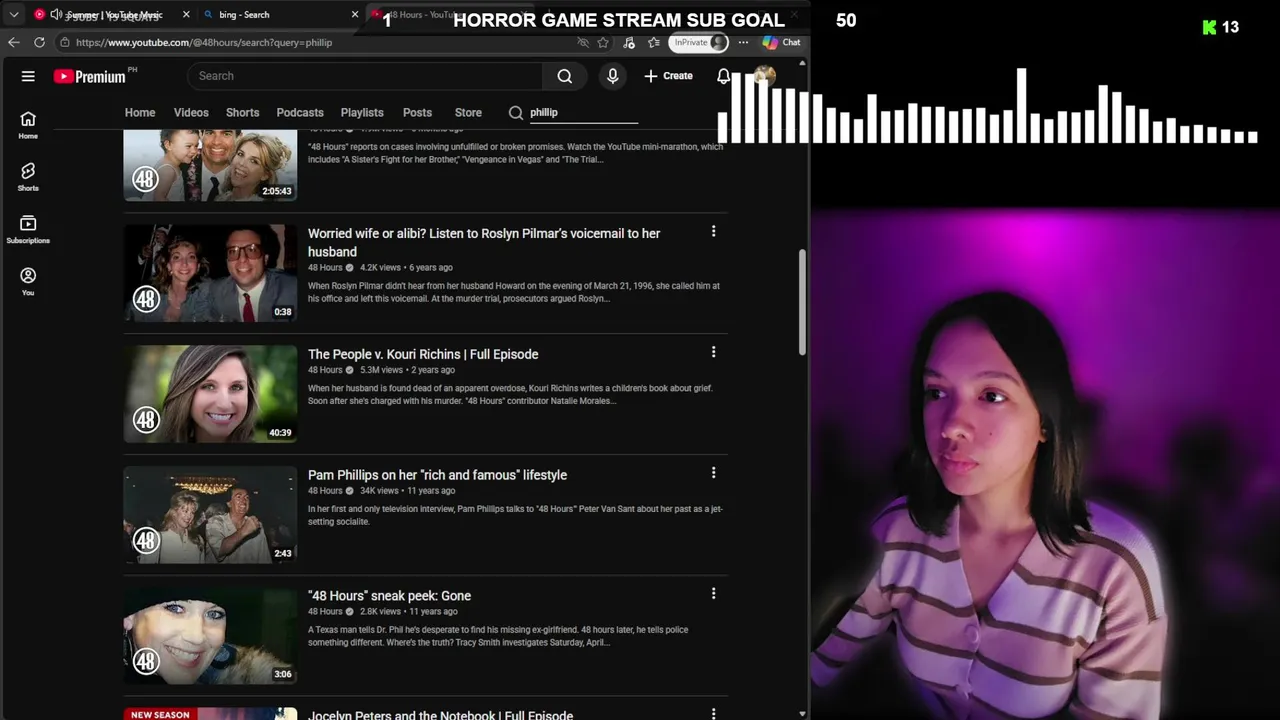This screenshot has width=1280, height=720.
Task: Open the channel Posts tab
Action: click(x=417, y=113)
